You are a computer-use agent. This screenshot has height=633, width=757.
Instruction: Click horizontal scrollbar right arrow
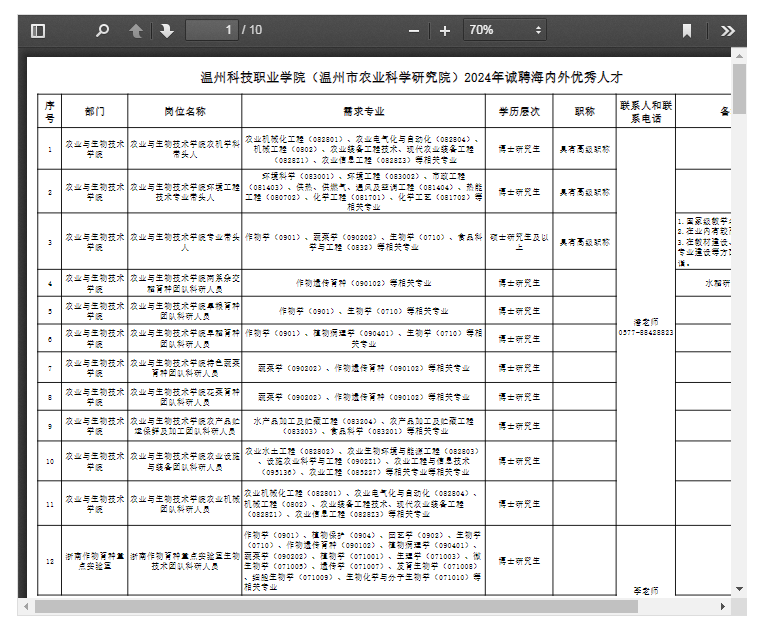(x=723, y=606)
